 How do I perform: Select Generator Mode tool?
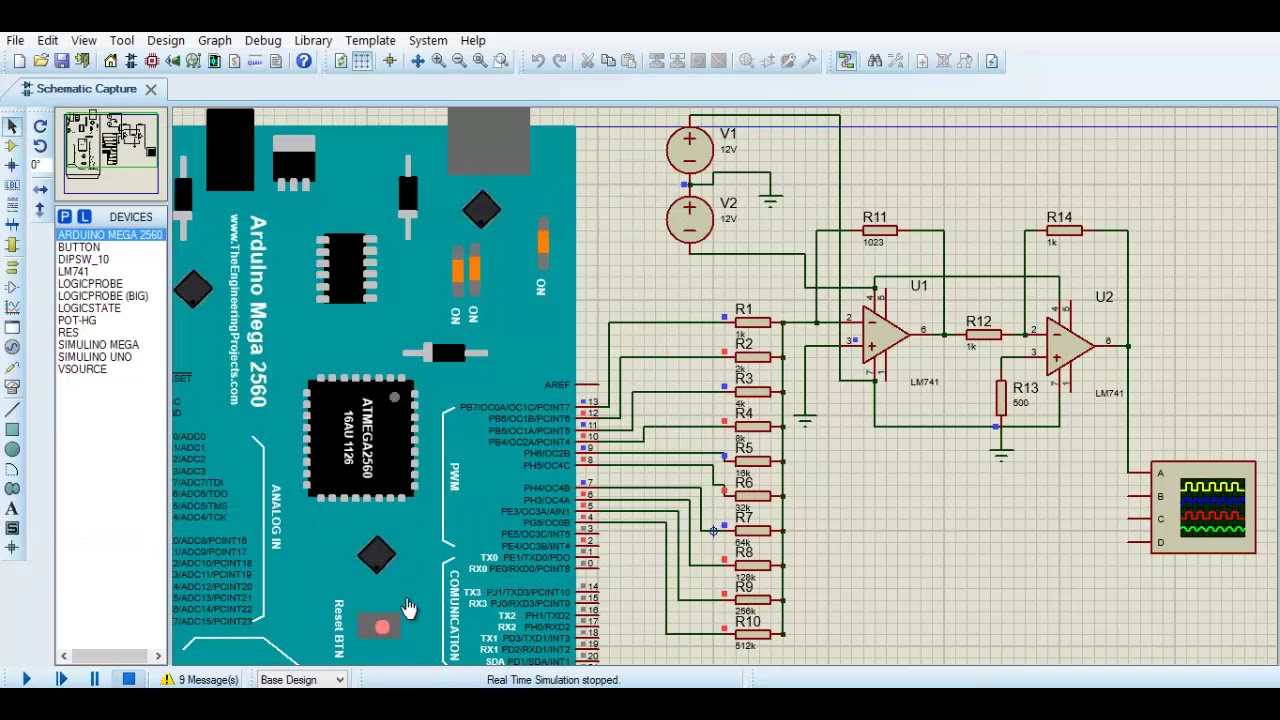coord(12,346)
